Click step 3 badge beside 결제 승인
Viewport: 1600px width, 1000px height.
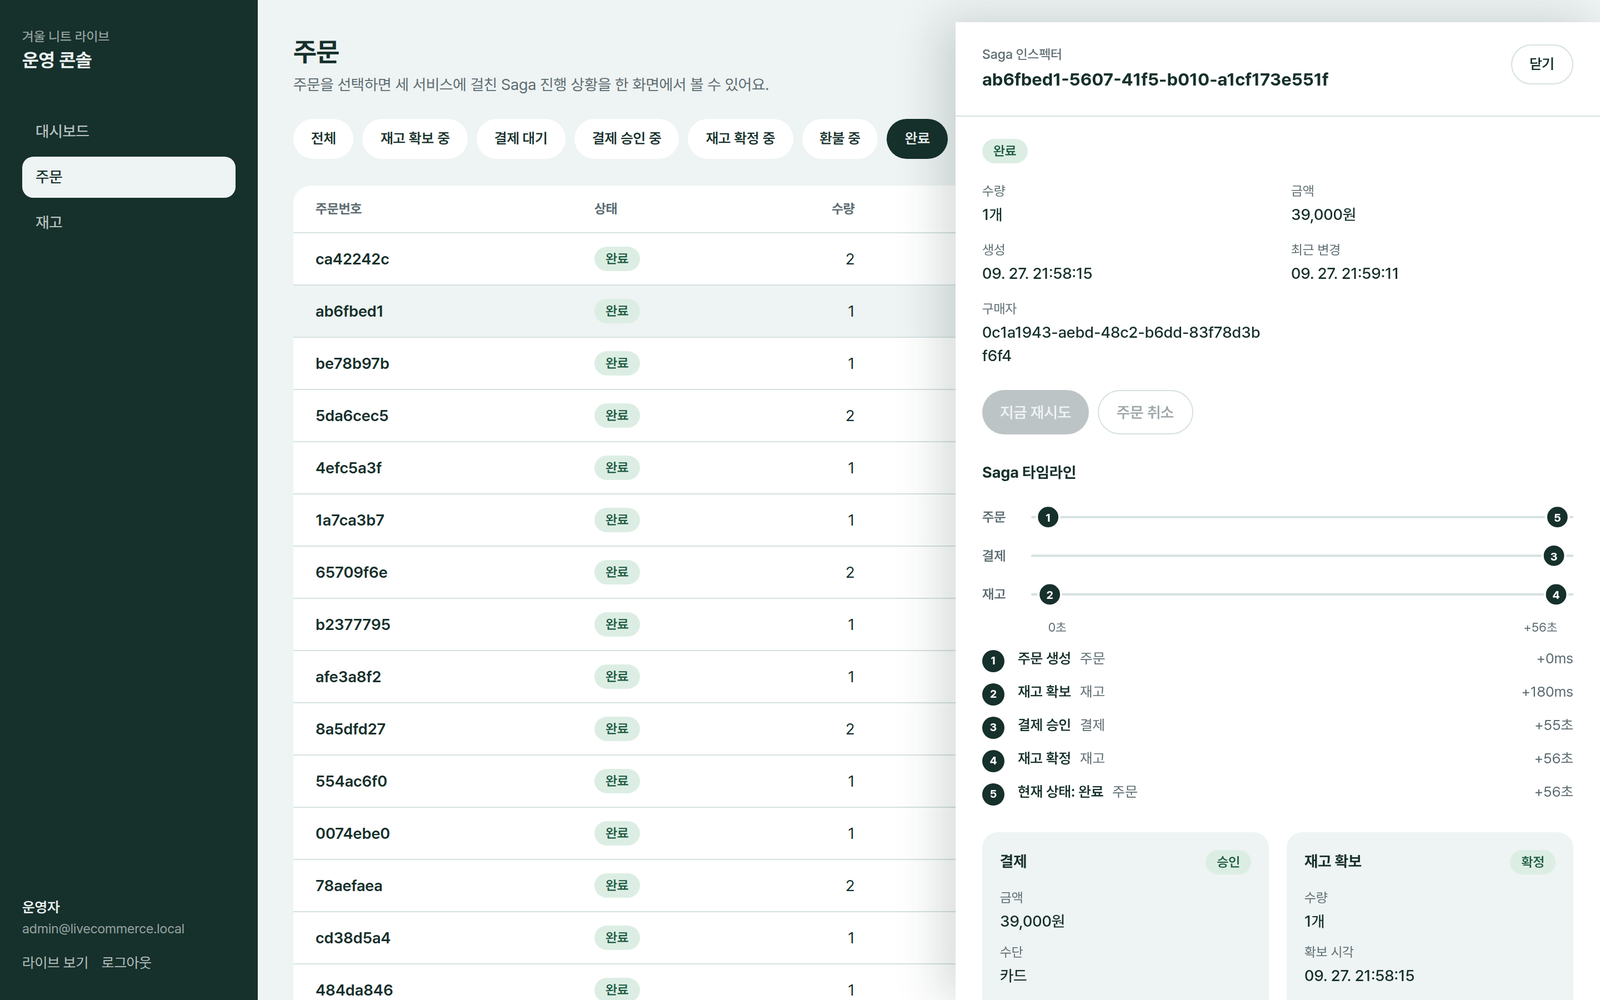coord(993,727)
